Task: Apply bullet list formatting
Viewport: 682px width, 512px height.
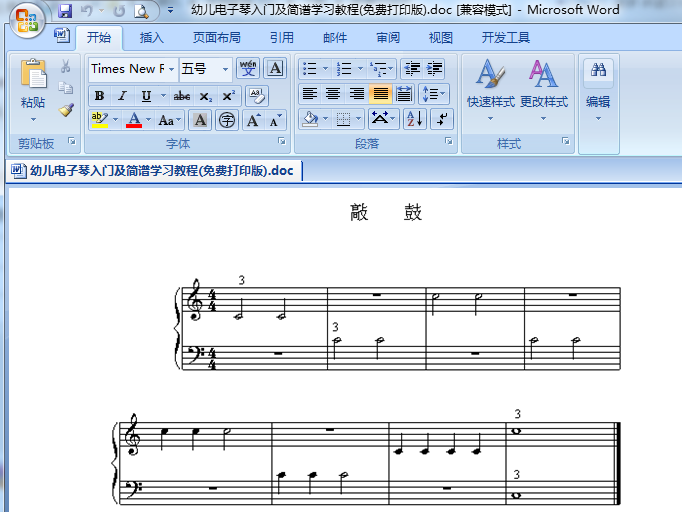Action: (310, 69)
